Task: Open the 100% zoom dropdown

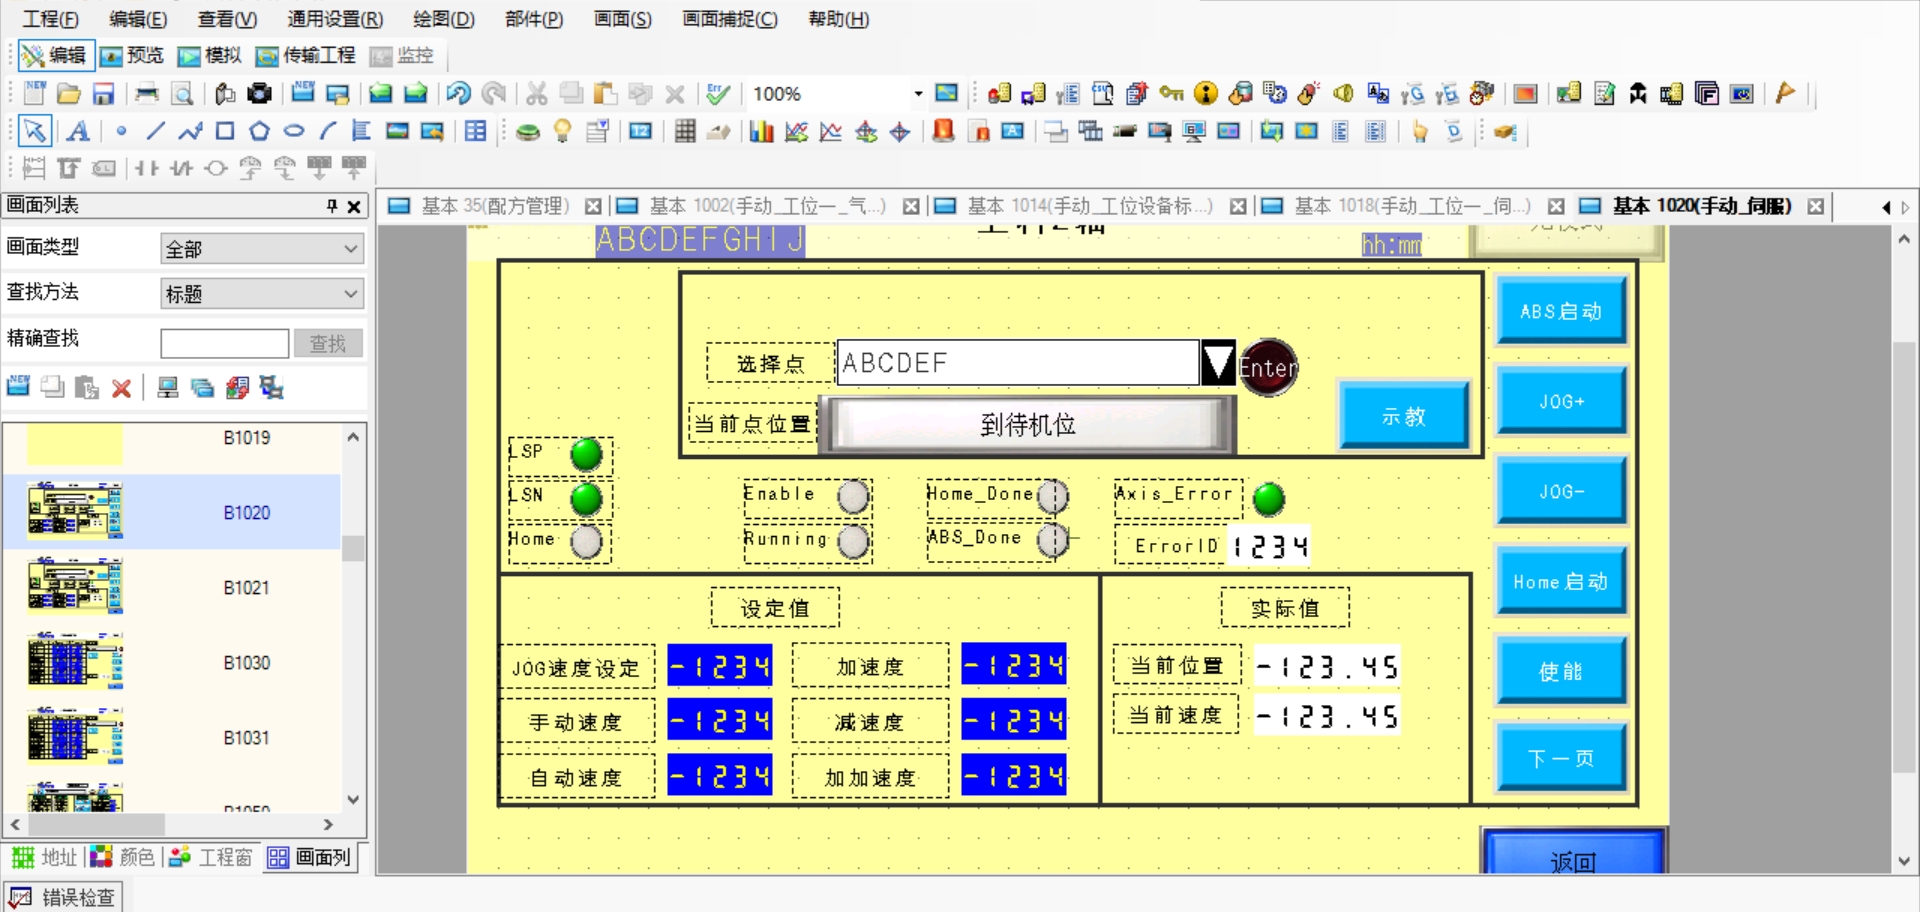Action: 917,94
